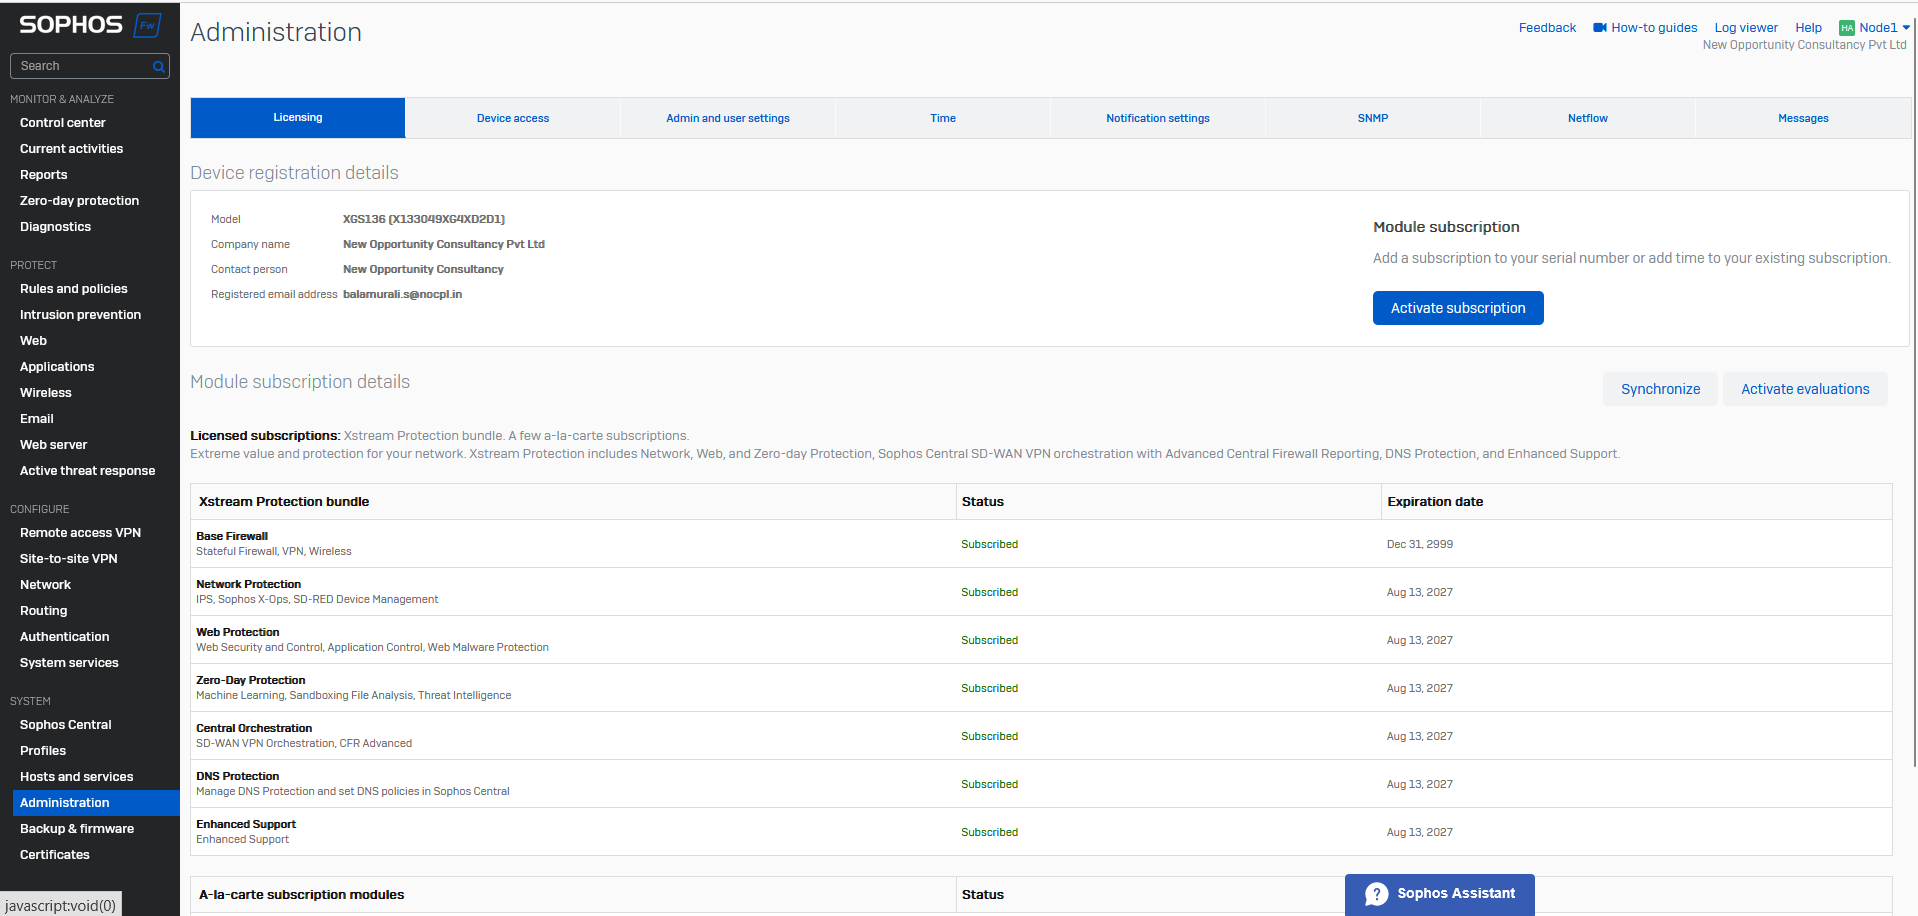Viewport: 1918px width, 916px height.
Task: Open Rules and policies menu item
Action: pos(74,289)
